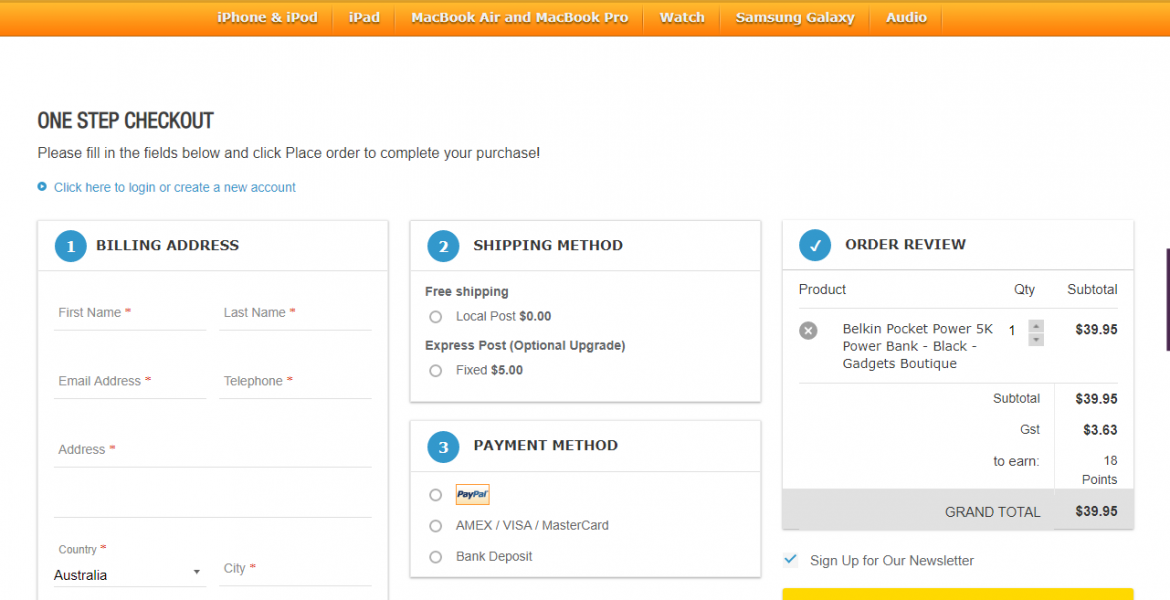Viewport: 1170px width, 600px height.
Task: Remove Belkin Pocket Power item from order
Action: (x=808, y=330)
